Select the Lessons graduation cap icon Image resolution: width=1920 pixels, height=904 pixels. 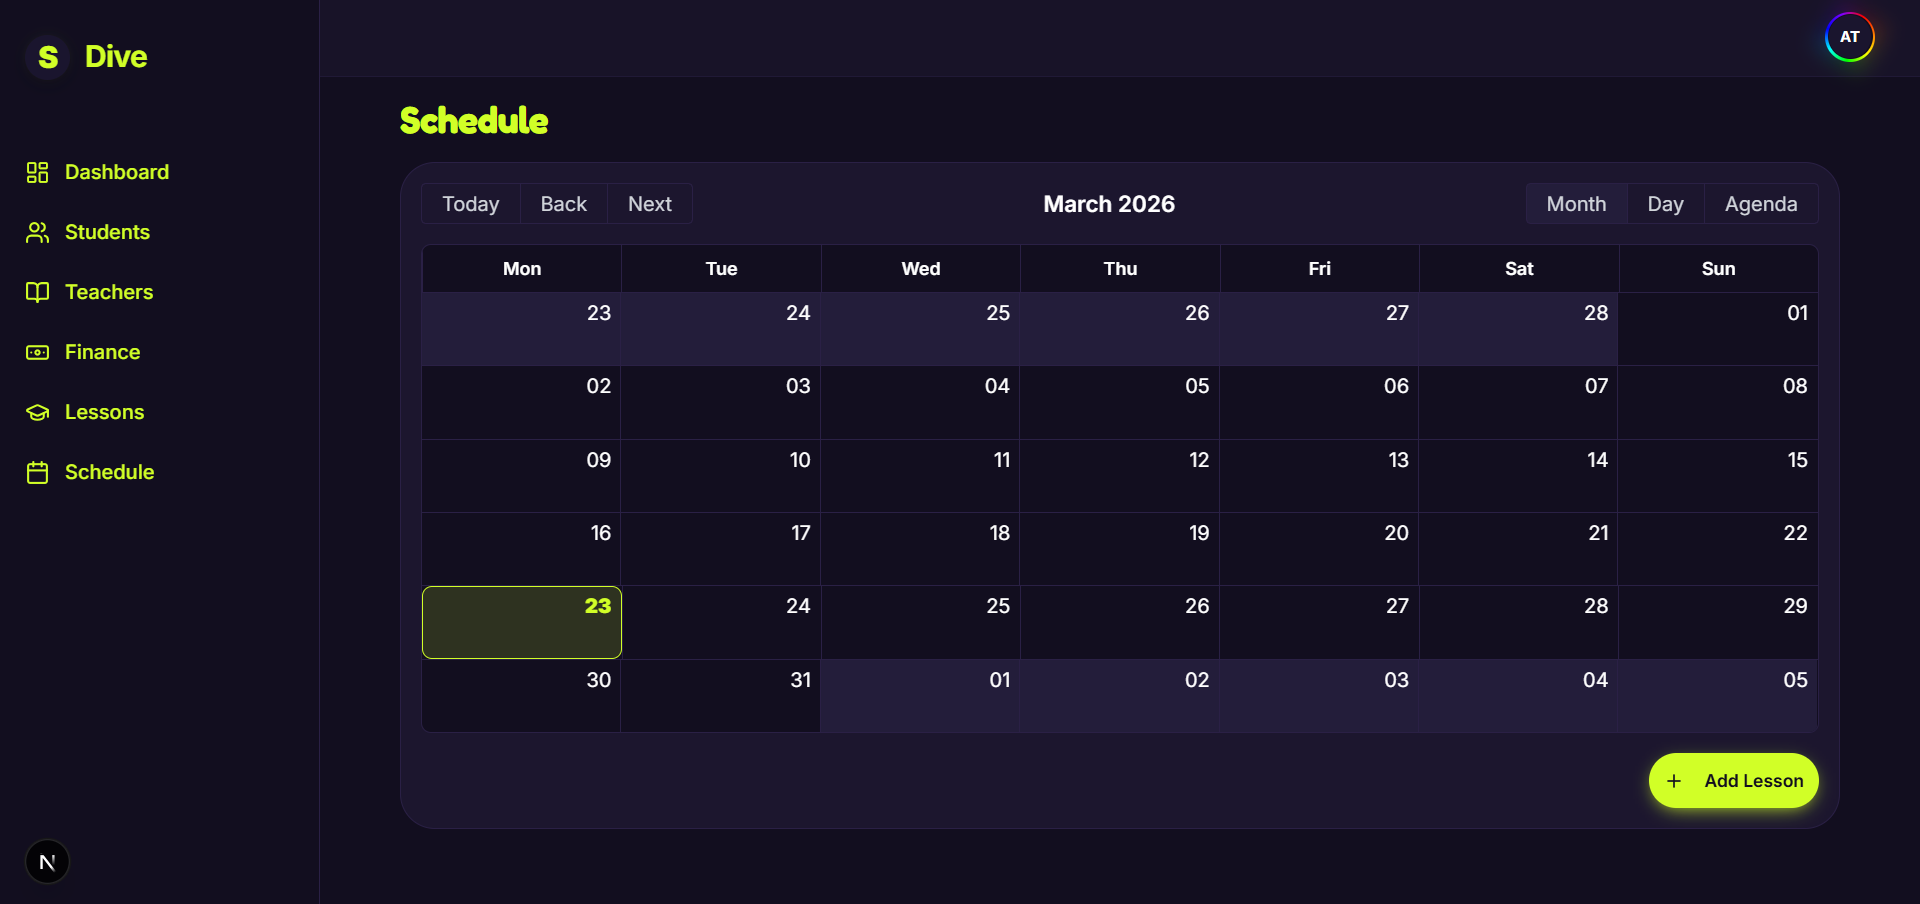pyautogui.click(x=38, y=412)
